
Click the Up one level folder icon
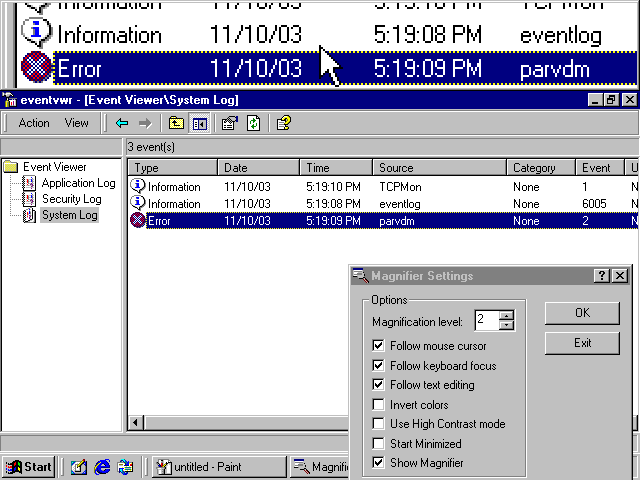point(176,123)
